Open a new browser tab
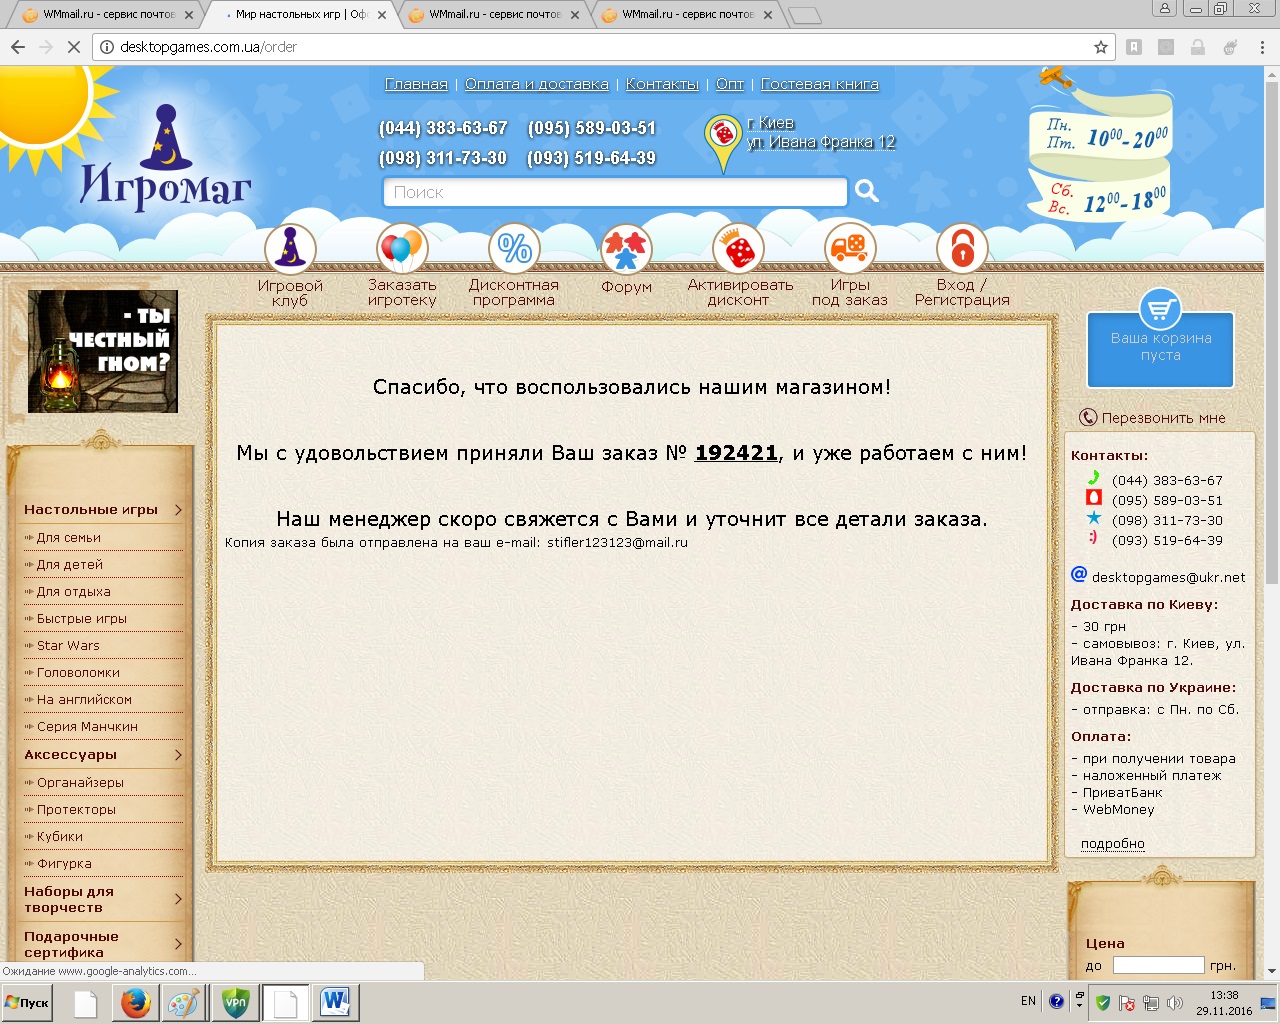This screenshot has height=1024, width=1280. pyautogui.click(x=804, y=15)
